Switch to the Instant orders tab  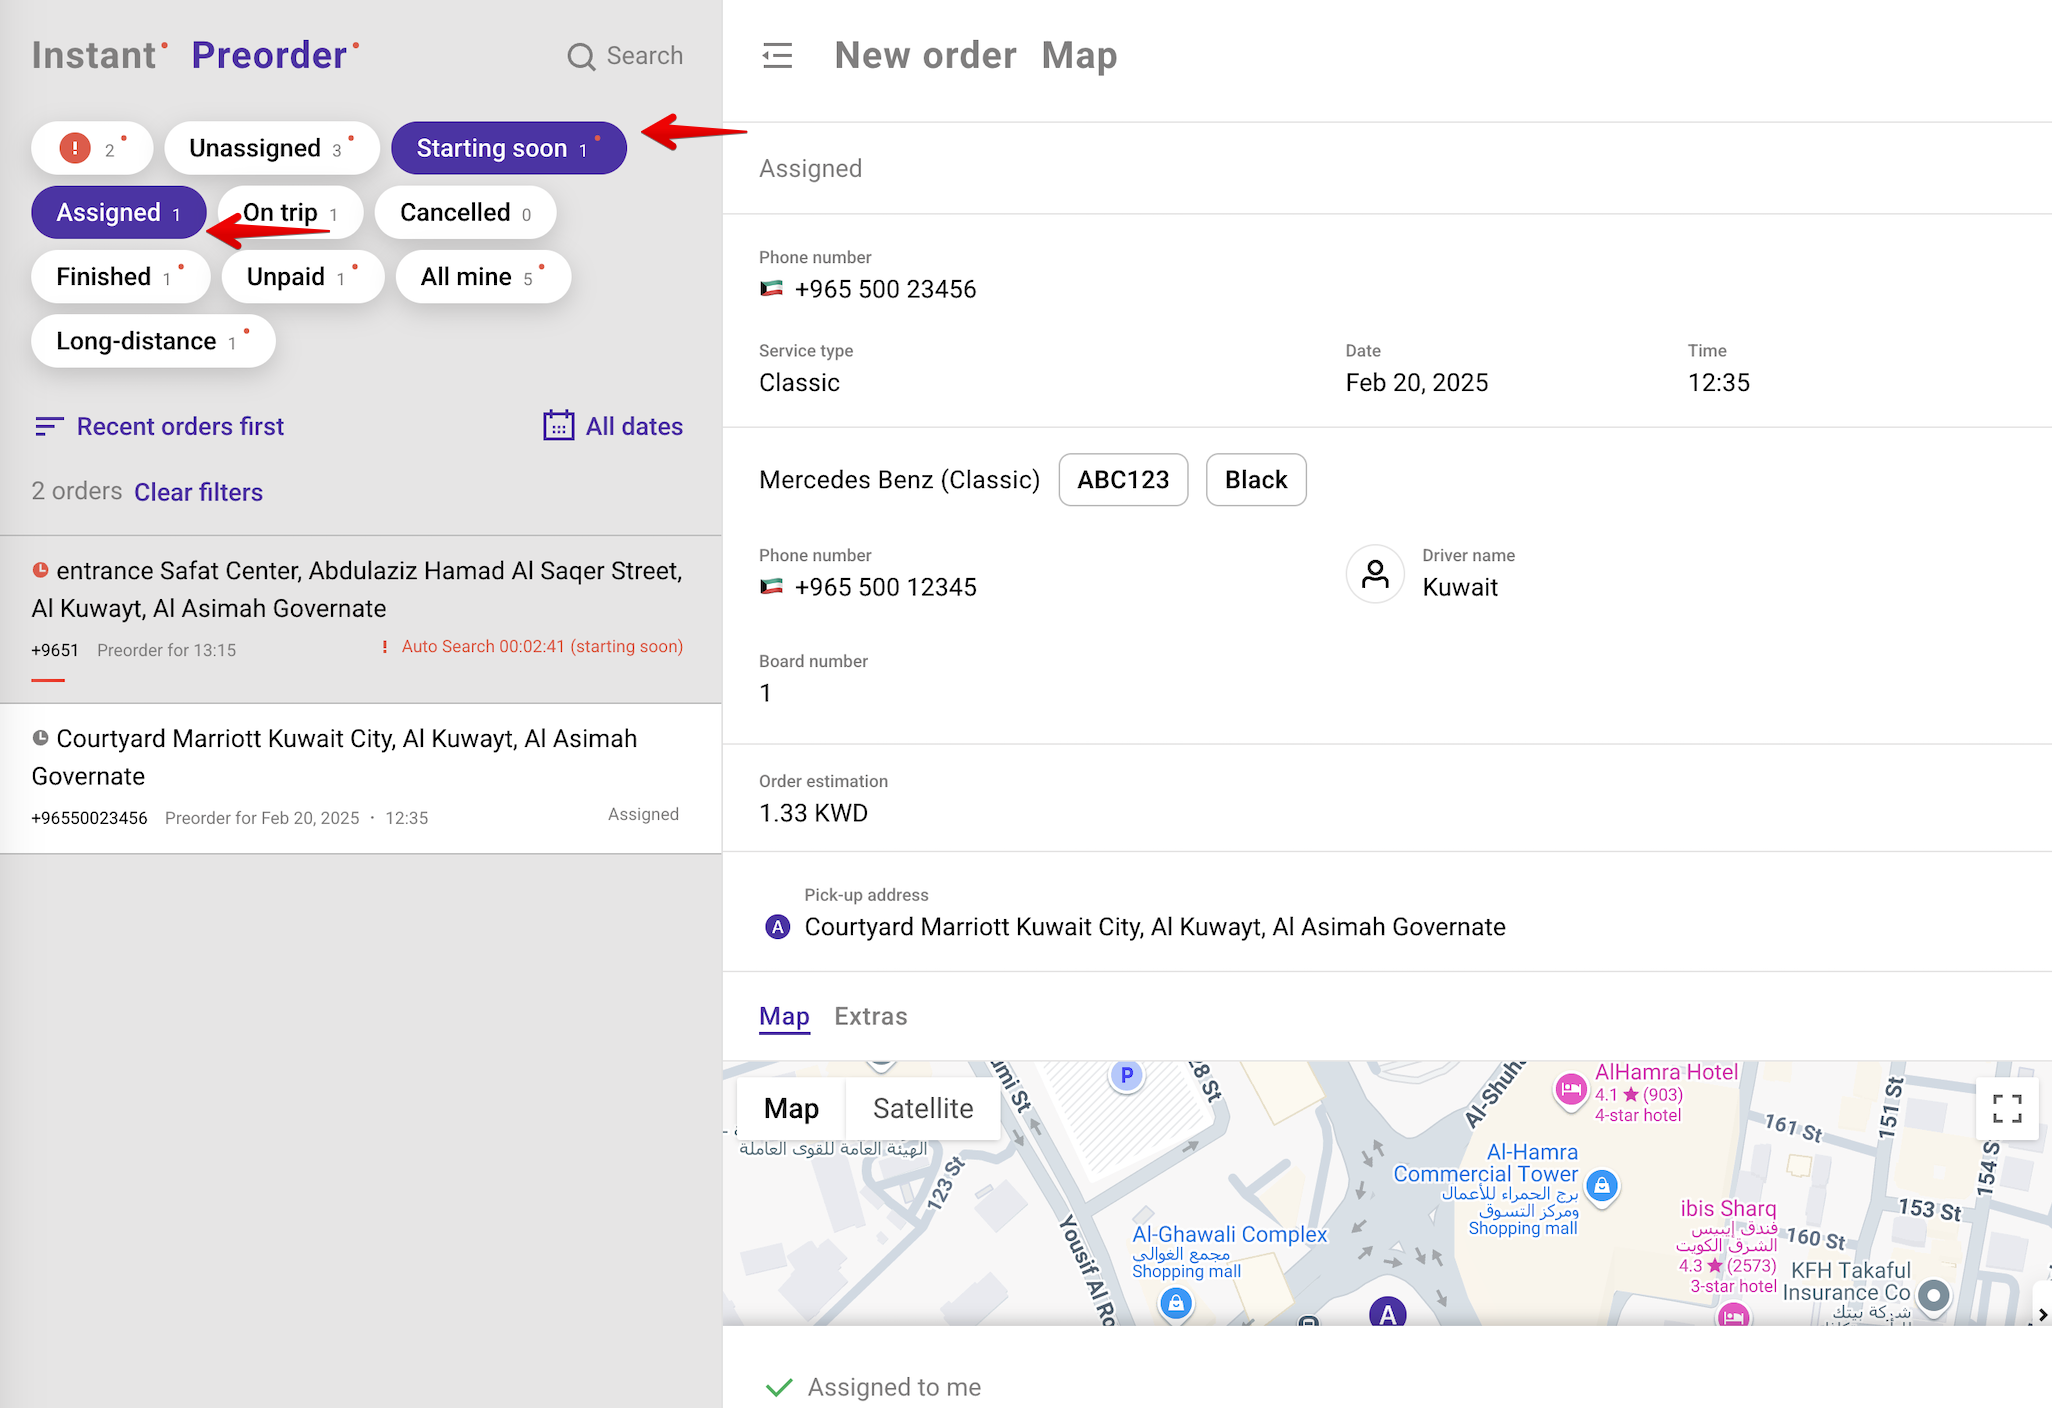coord(93,56)
